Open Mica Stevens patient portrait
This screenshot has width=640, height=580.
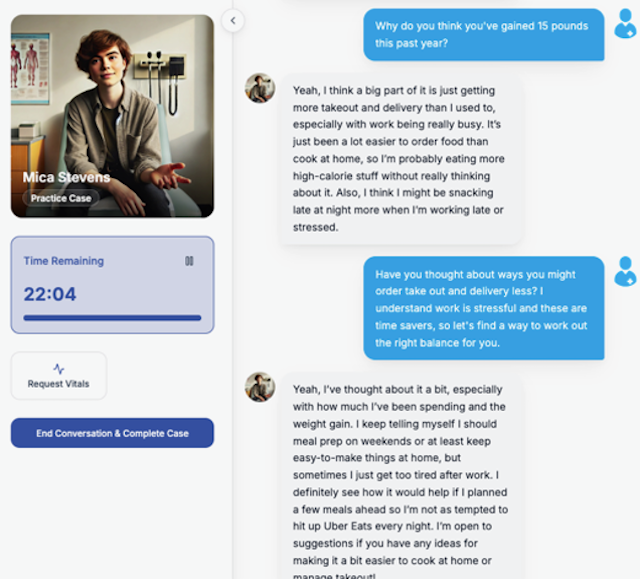pos(112,116)
